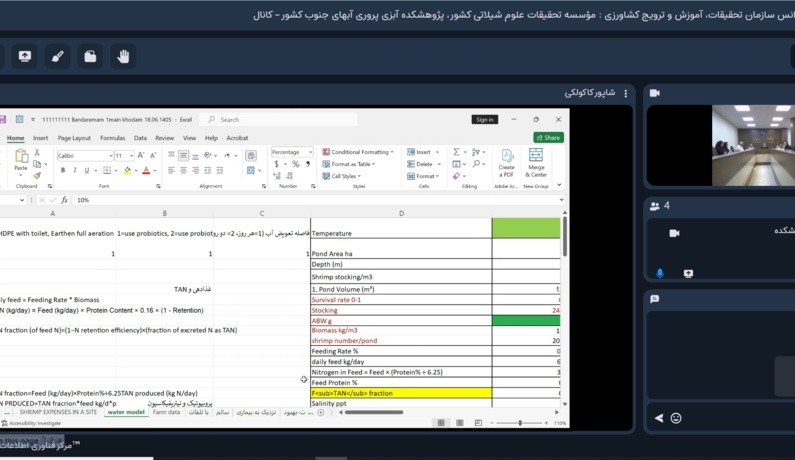
Task: Click the Percent Style icon
Action: [x=295, y=164]
